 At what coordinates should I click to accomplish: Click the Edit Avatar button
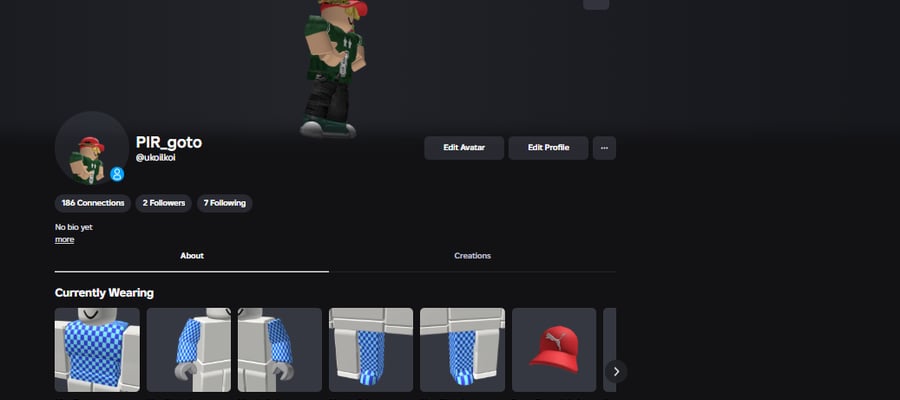click(x=464, y=148)
